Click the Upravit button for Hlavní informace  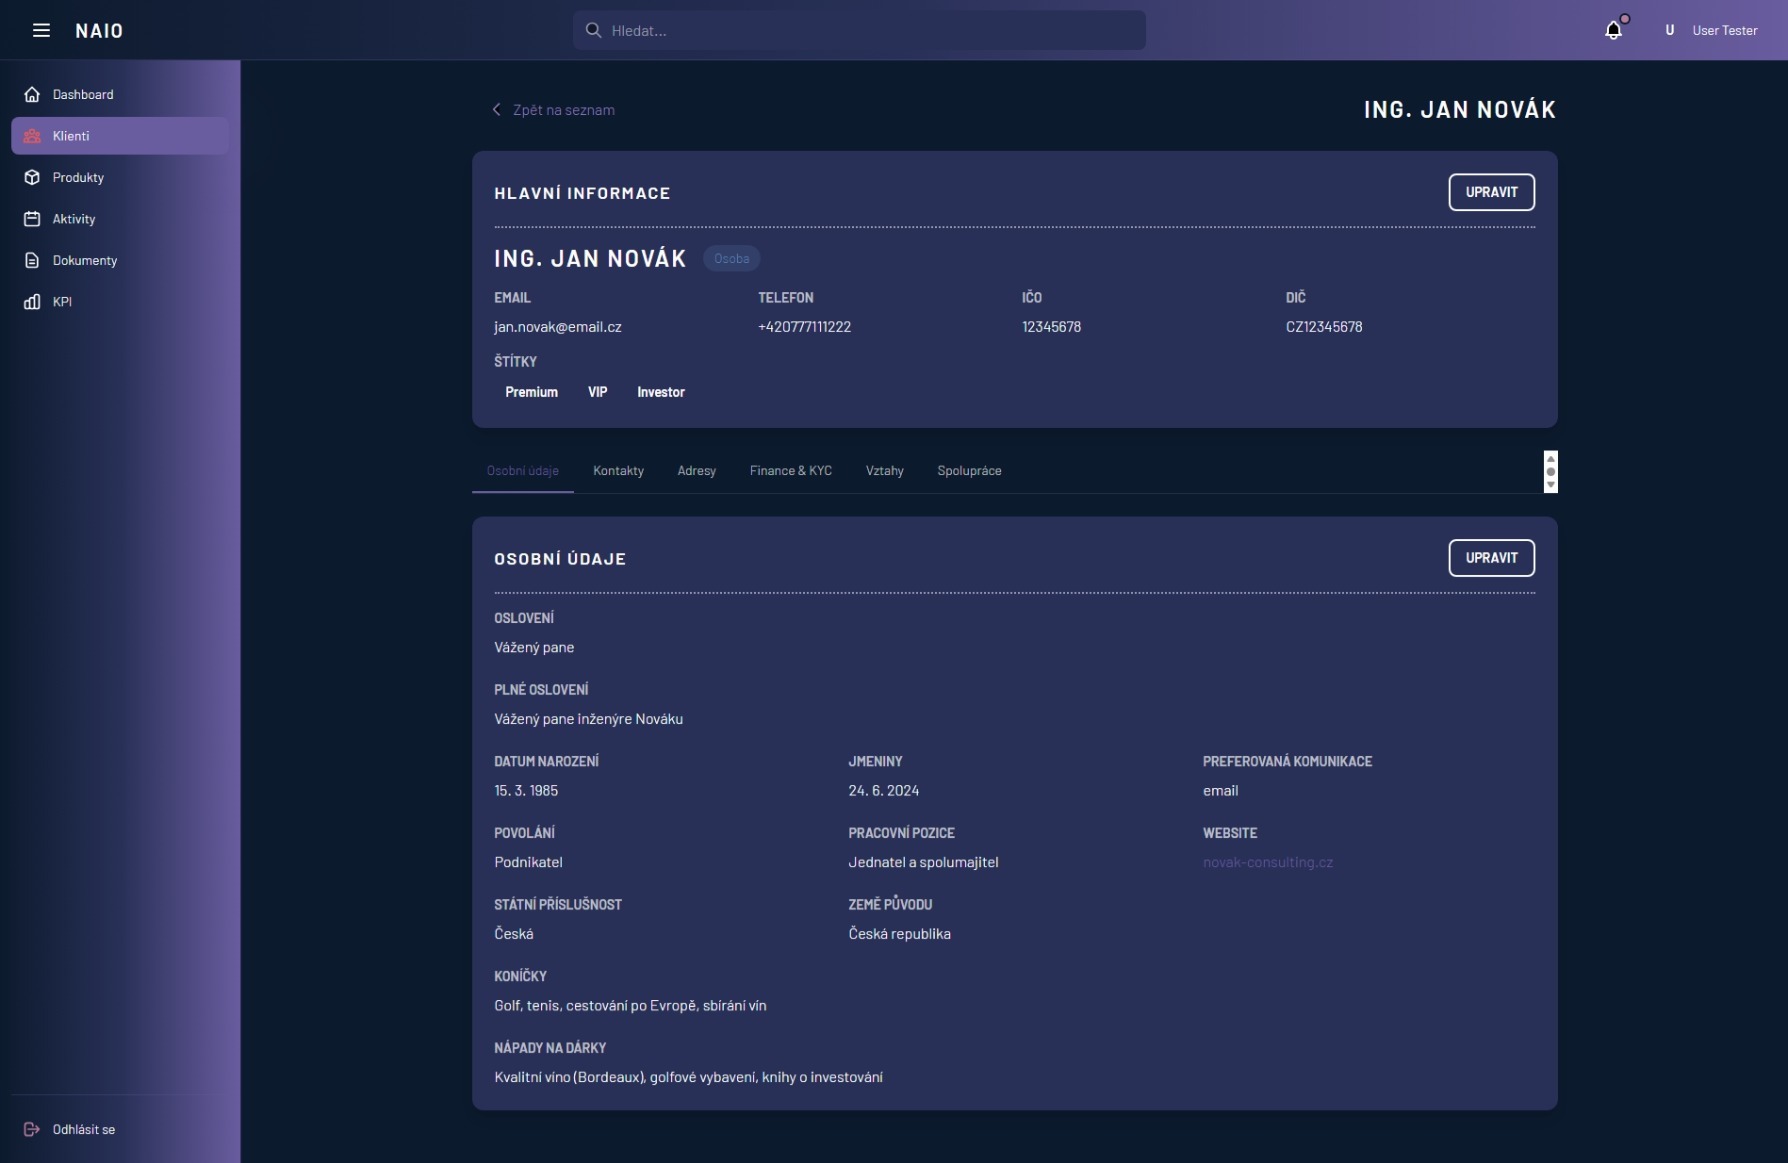[x=1491, y=192]
